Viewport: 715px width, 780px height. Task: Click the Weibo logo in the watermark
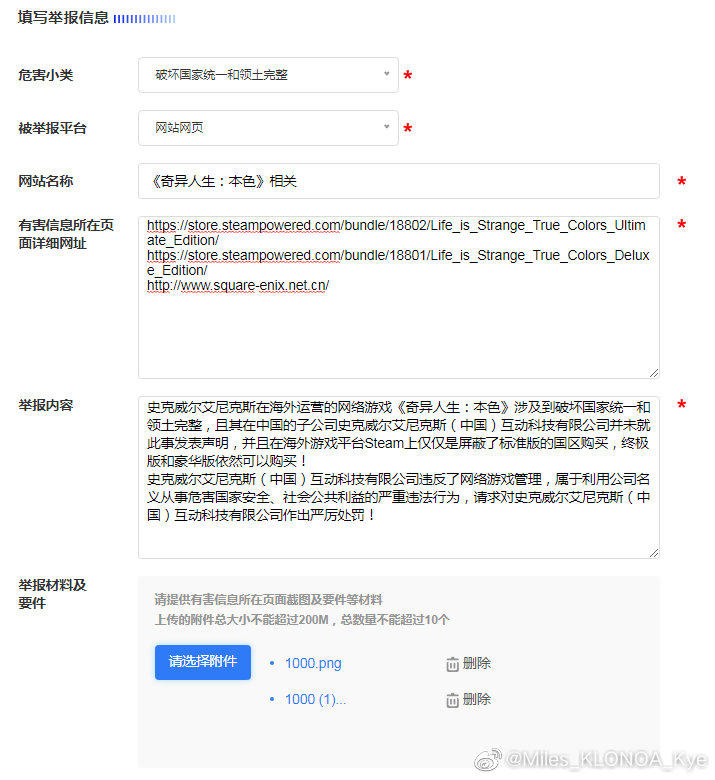point(487,761)
